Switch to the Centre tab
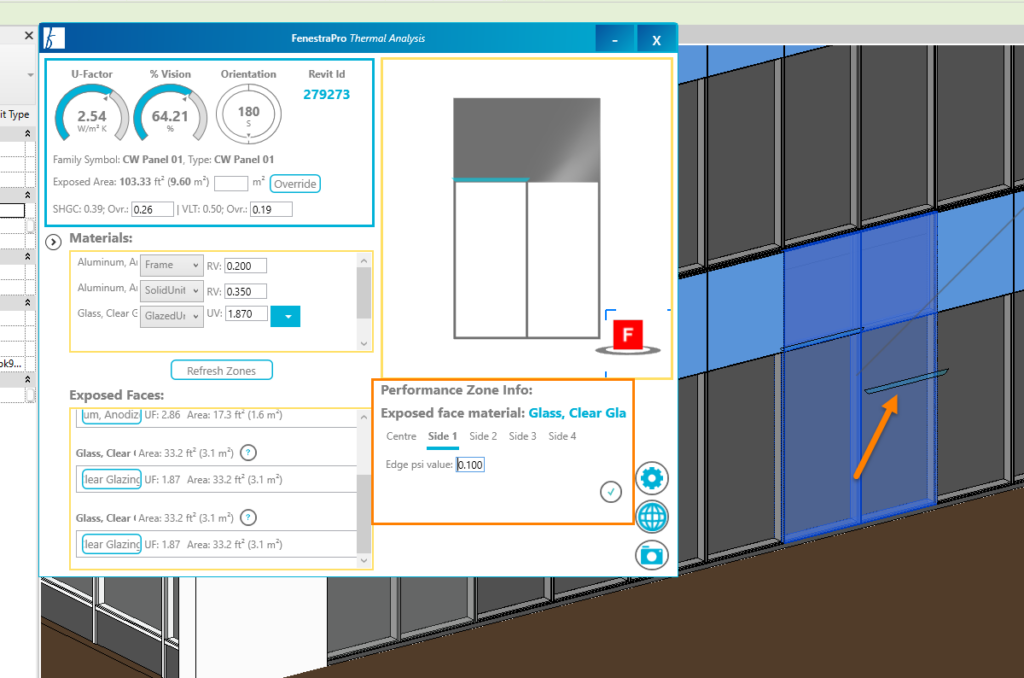Viewport: 1024px width, 678px height. tap(401, 436)
